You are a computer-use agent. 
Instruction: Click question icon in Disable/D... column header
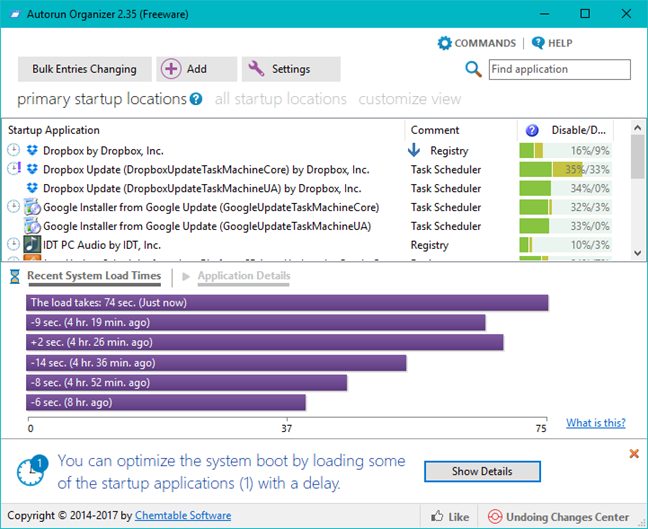[532, 130]
